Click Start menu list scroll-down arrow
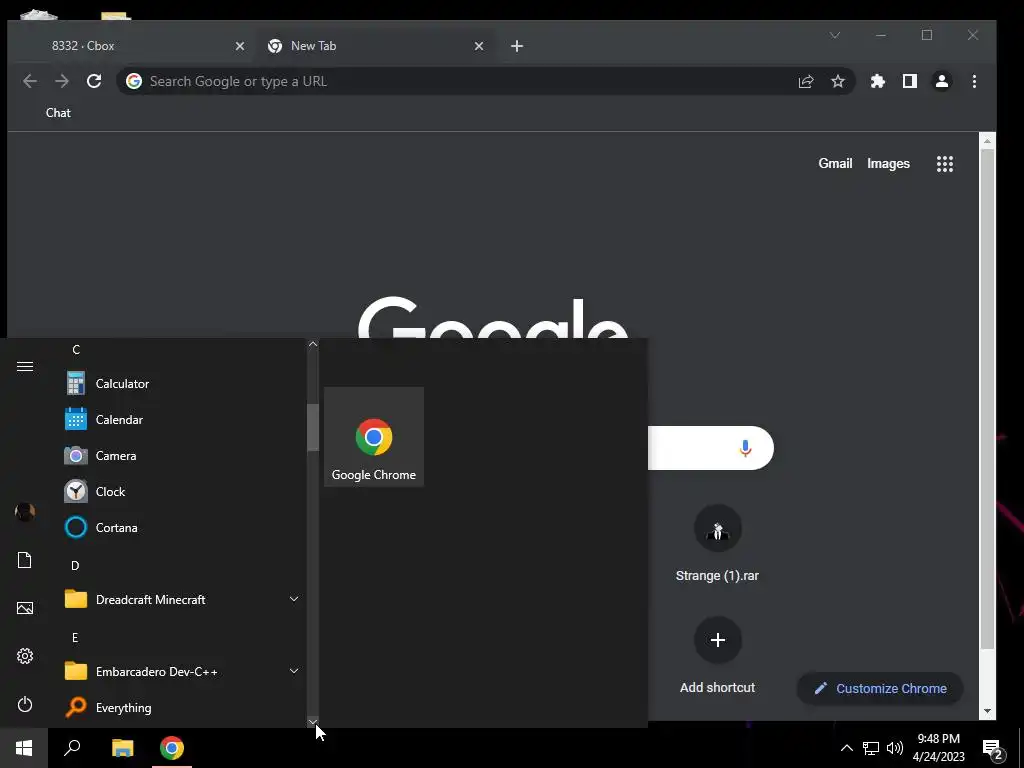The image size is (1024, 768). click(313, 721)
